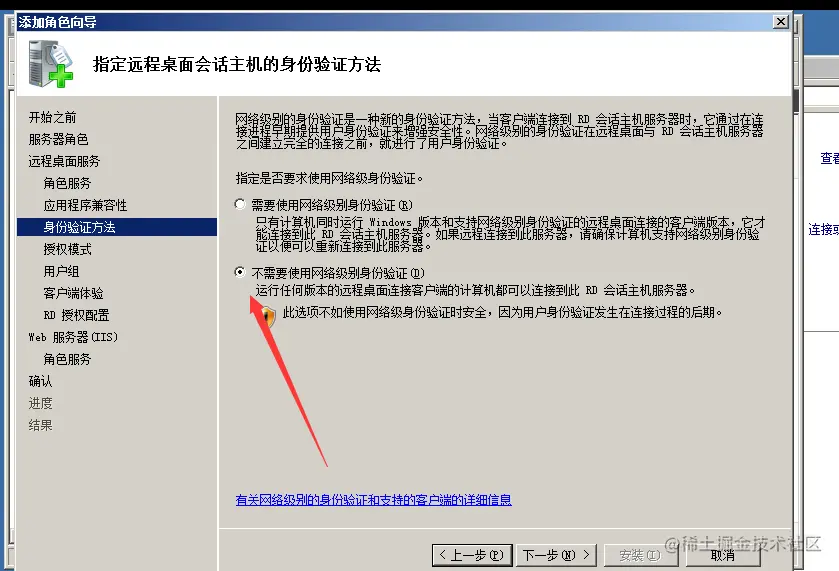Viewport: 839px width, 571px height.
Task: Click text 指定是否要求使用网络级身份验证
Action: (329, 178)
